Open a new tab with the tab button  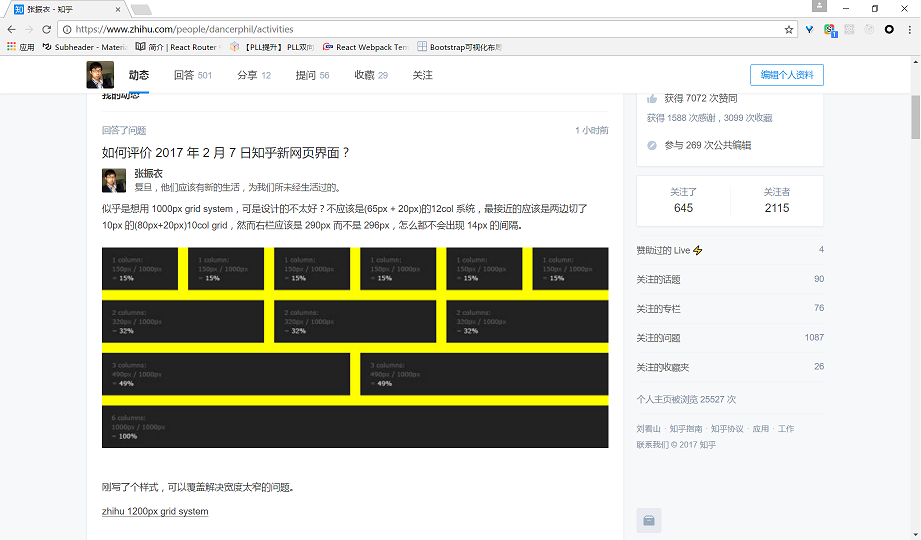coord(141,9)
